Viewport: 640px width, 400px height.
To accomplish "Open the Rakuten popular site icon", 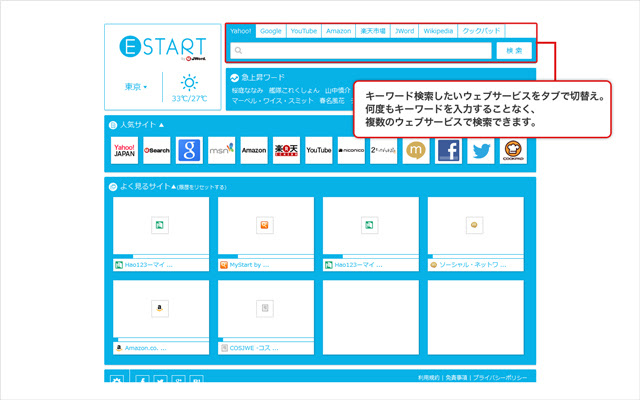I will coord(286,150).
